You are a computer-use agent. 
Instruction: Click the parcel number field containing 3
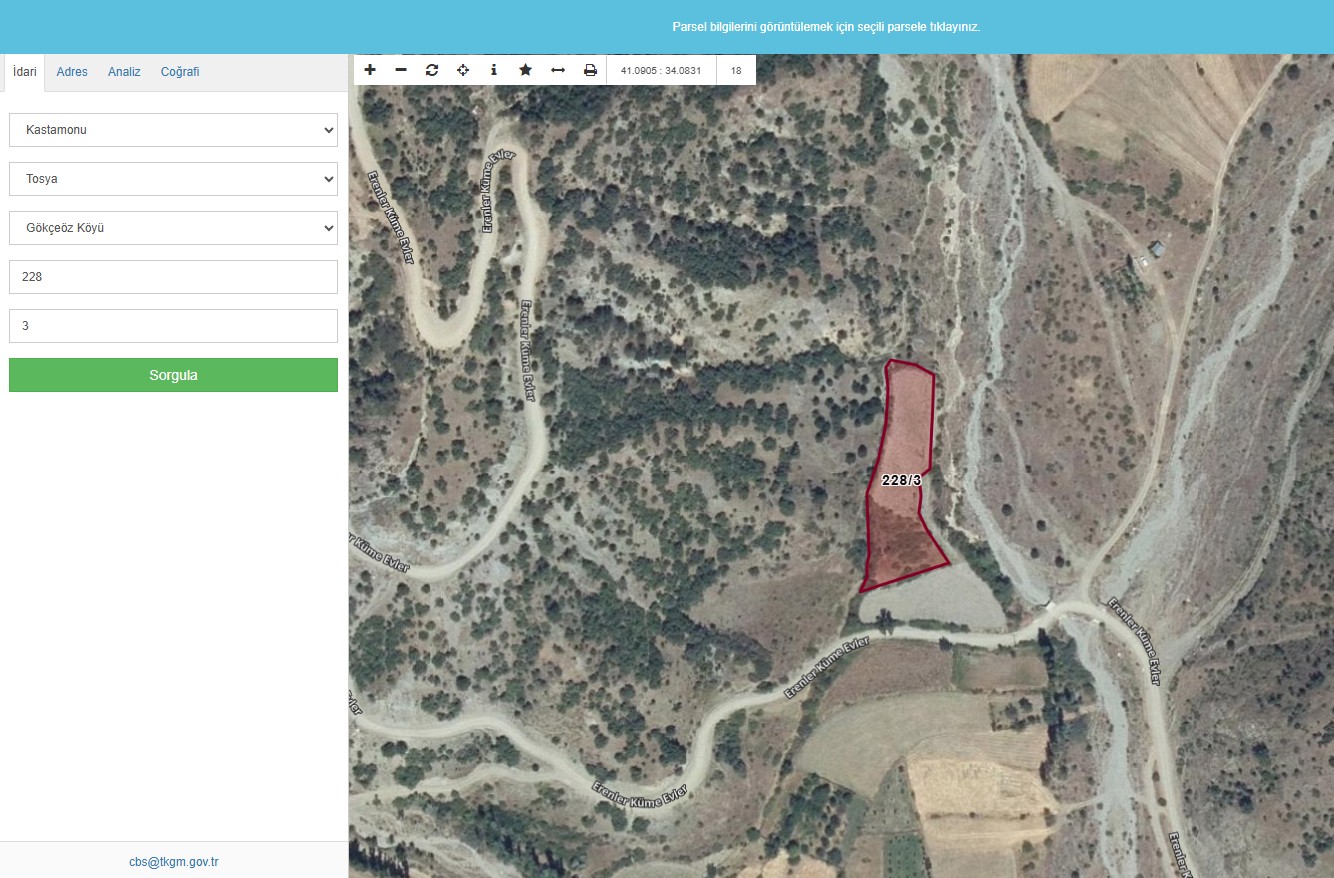173,326
